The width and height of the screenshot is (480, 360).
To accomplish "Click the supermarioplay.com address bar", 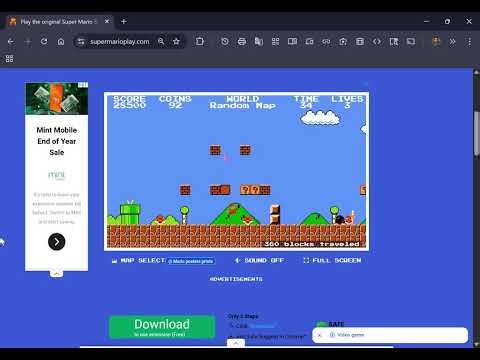I will click(119, 42).
